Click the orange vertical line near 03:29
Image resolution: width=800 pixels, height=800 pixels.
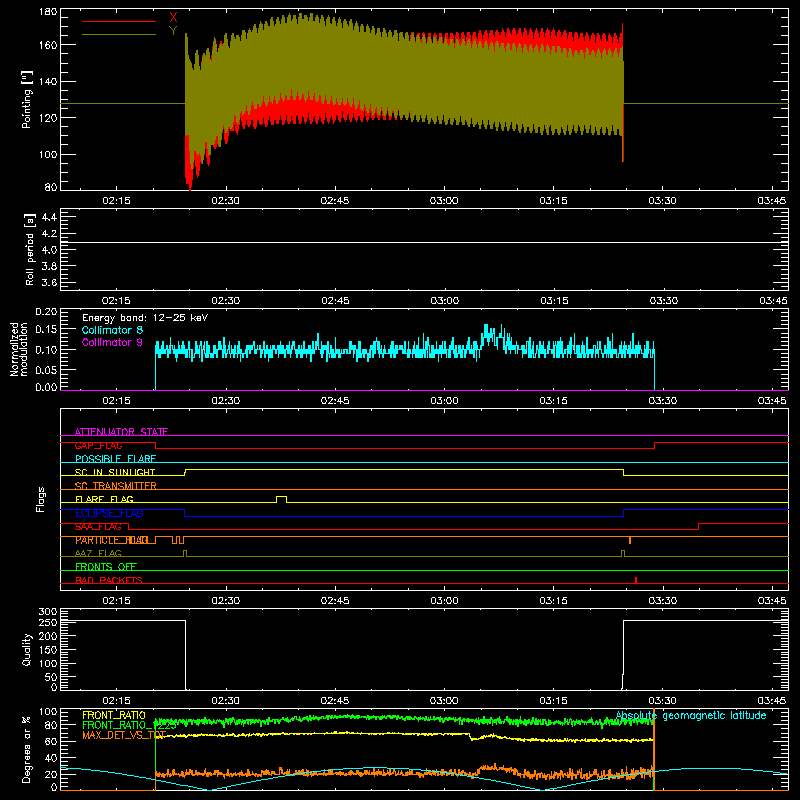pyautogui.click(x=654, y=750)
